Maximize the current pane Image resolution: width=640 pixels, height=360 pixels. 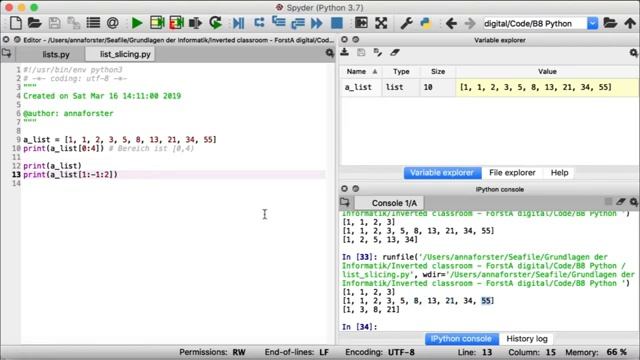click(x=361, y=23)
